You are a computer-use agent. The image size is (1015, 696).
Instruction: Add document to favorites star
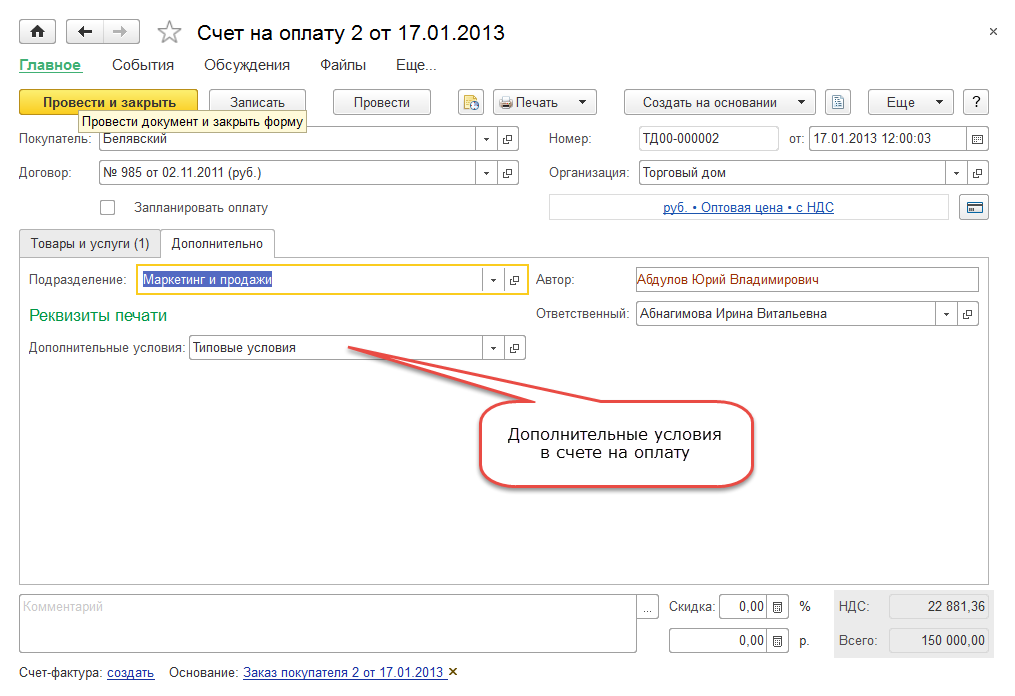[x=169, y=32]
